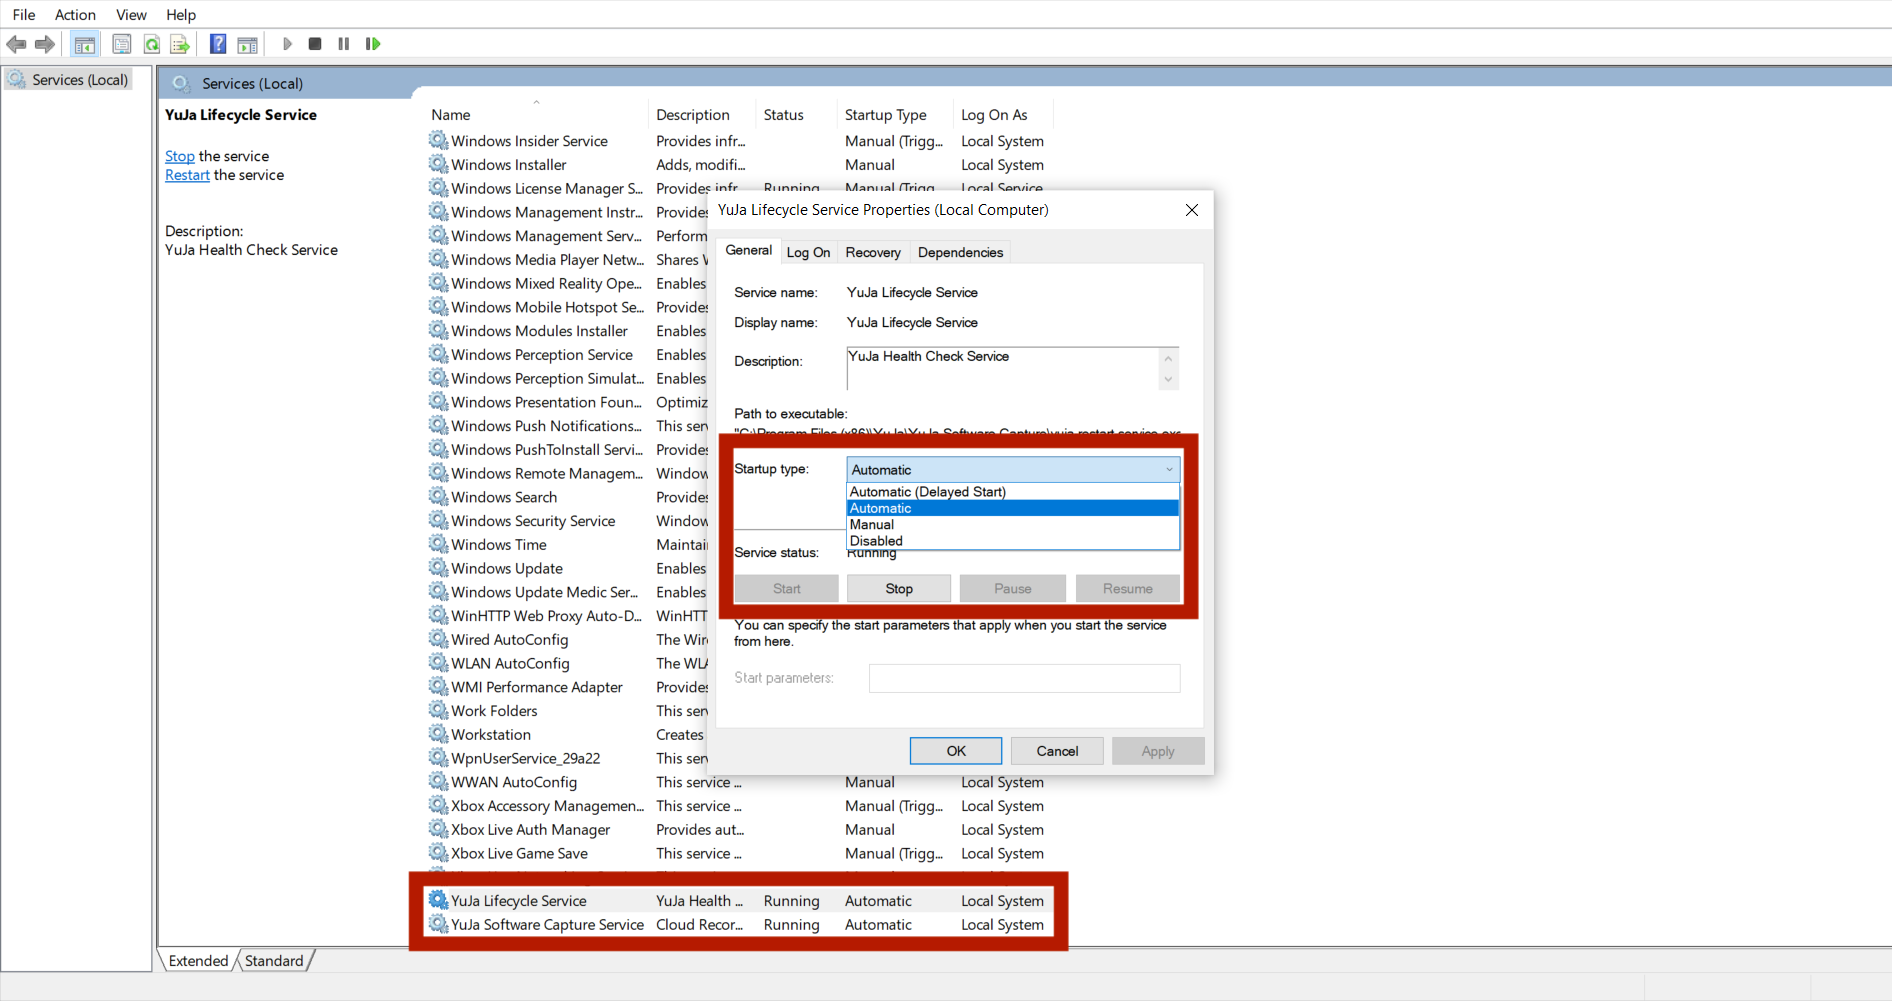Choose Disabled from startup type list
The height and width of the screenshot is (1001, 1892).
click(x=1013, y=541)
